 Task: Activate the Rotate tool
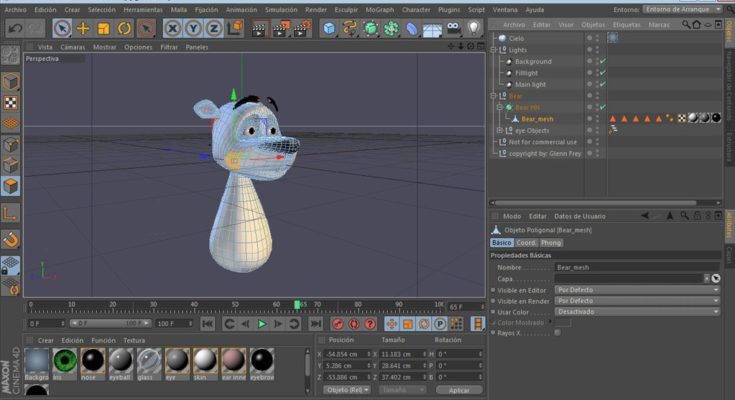[x=124, y=29]
